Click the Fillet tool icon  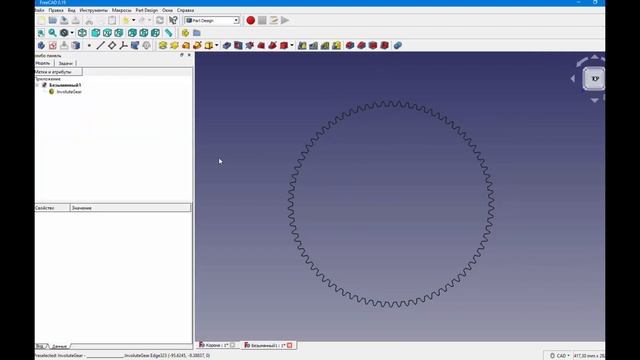pyautogui.click(x=350, y=45)
